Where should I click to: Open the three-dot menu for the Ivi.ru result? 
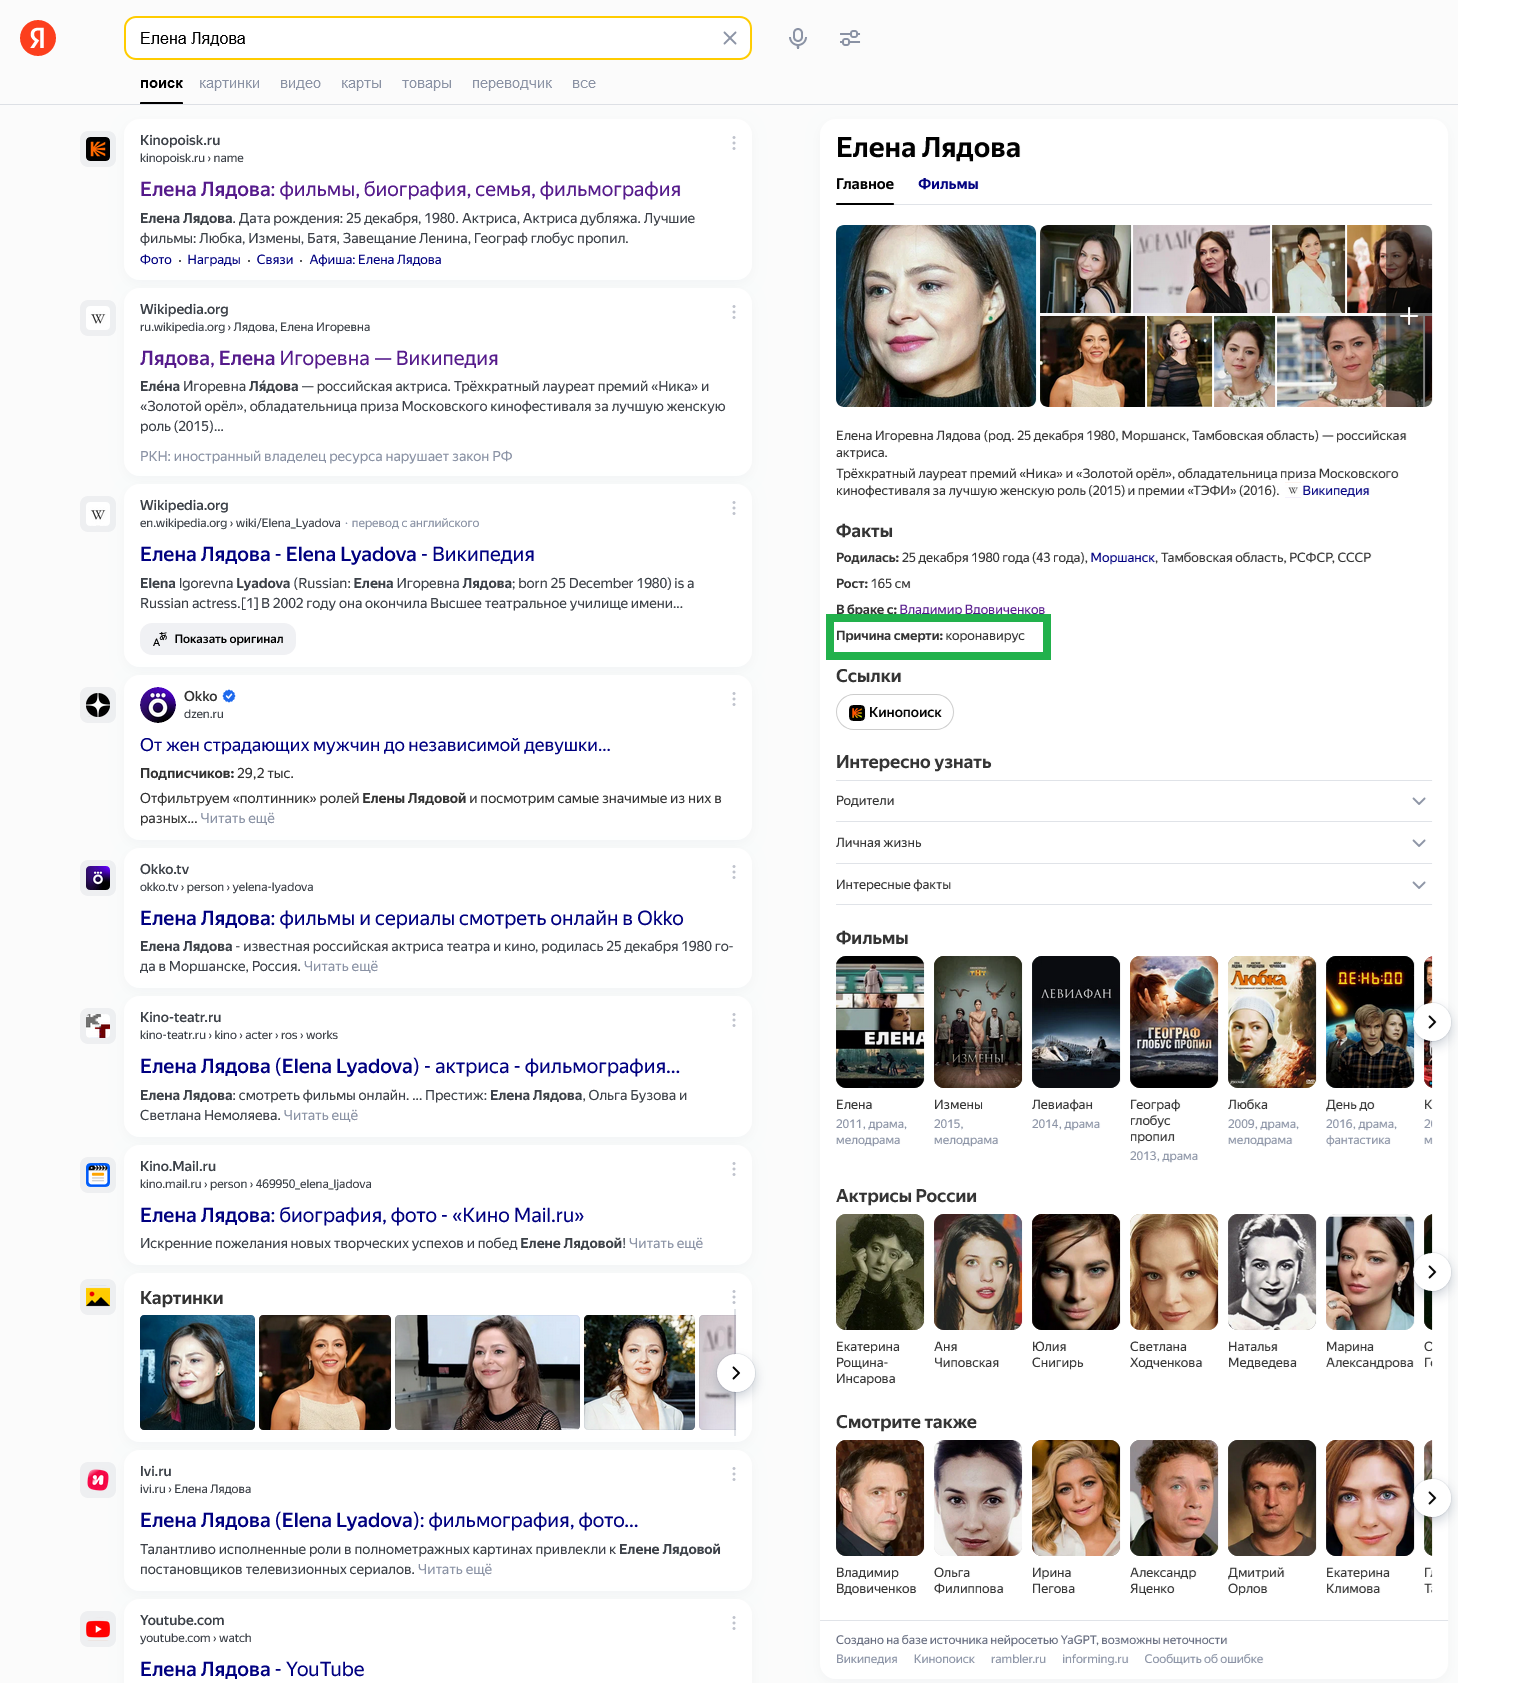734,1474
